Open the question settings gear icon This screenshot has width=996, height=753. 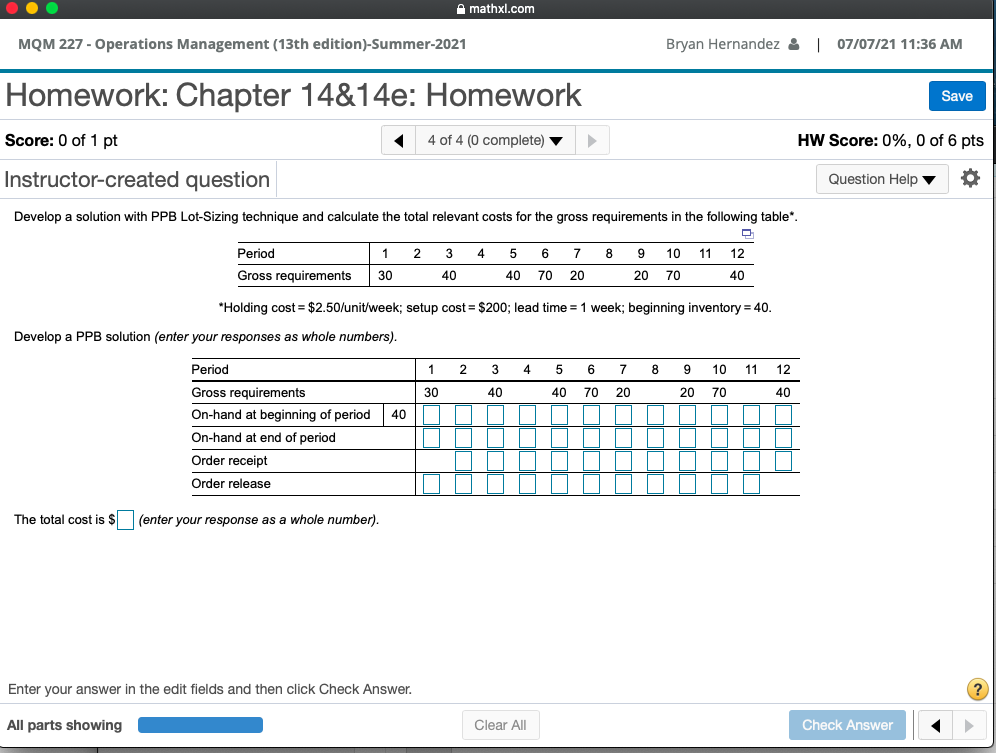(969, 177)
